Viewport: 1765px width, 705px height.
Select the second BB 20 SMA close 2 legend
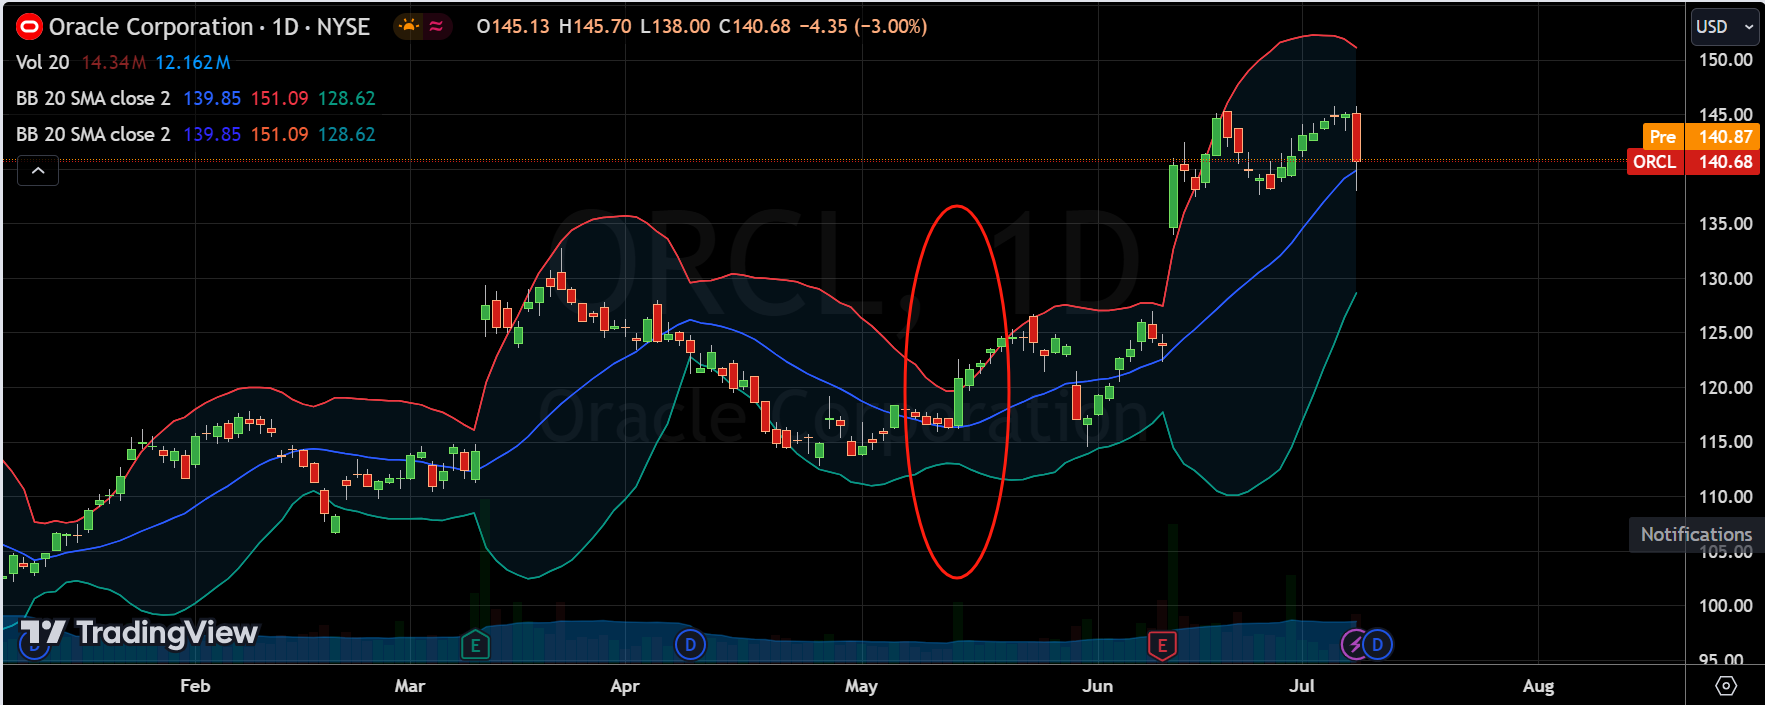[93, 134]
